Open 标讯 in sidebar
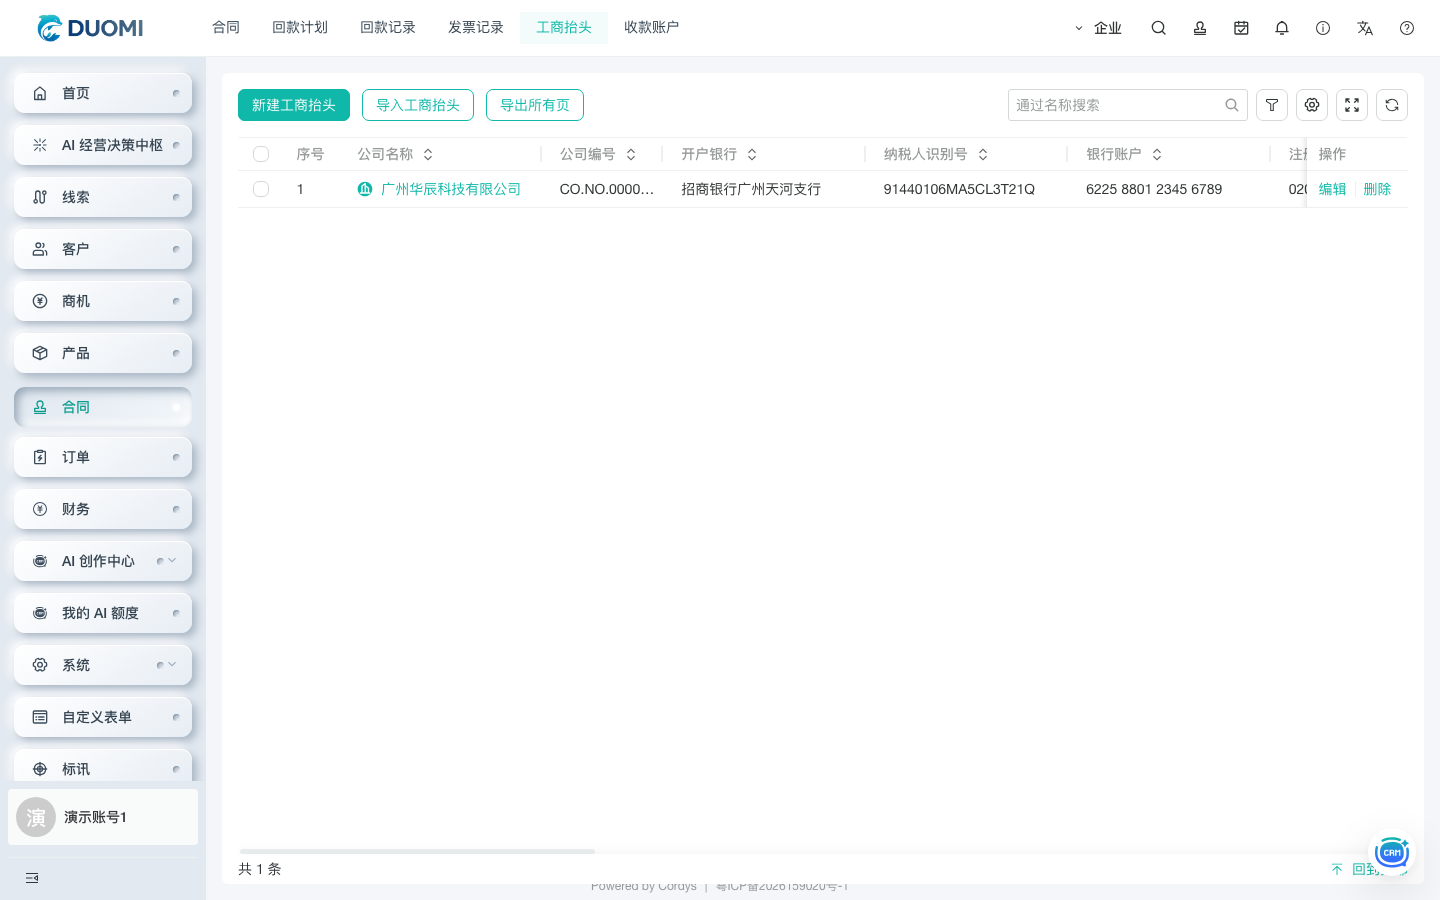 tap(103, 766)
